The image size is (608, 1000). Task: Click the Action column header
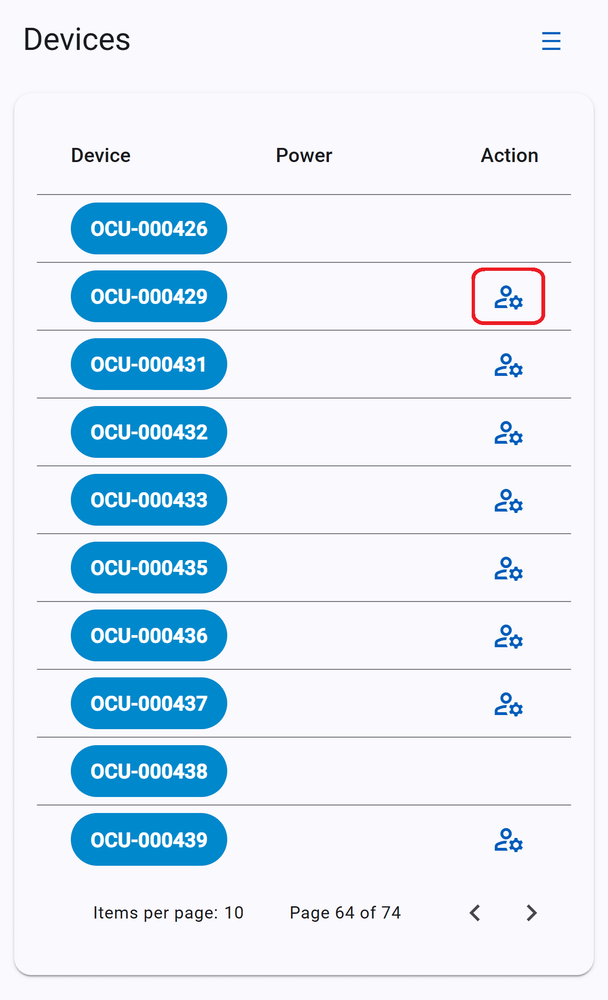[509, 155]
